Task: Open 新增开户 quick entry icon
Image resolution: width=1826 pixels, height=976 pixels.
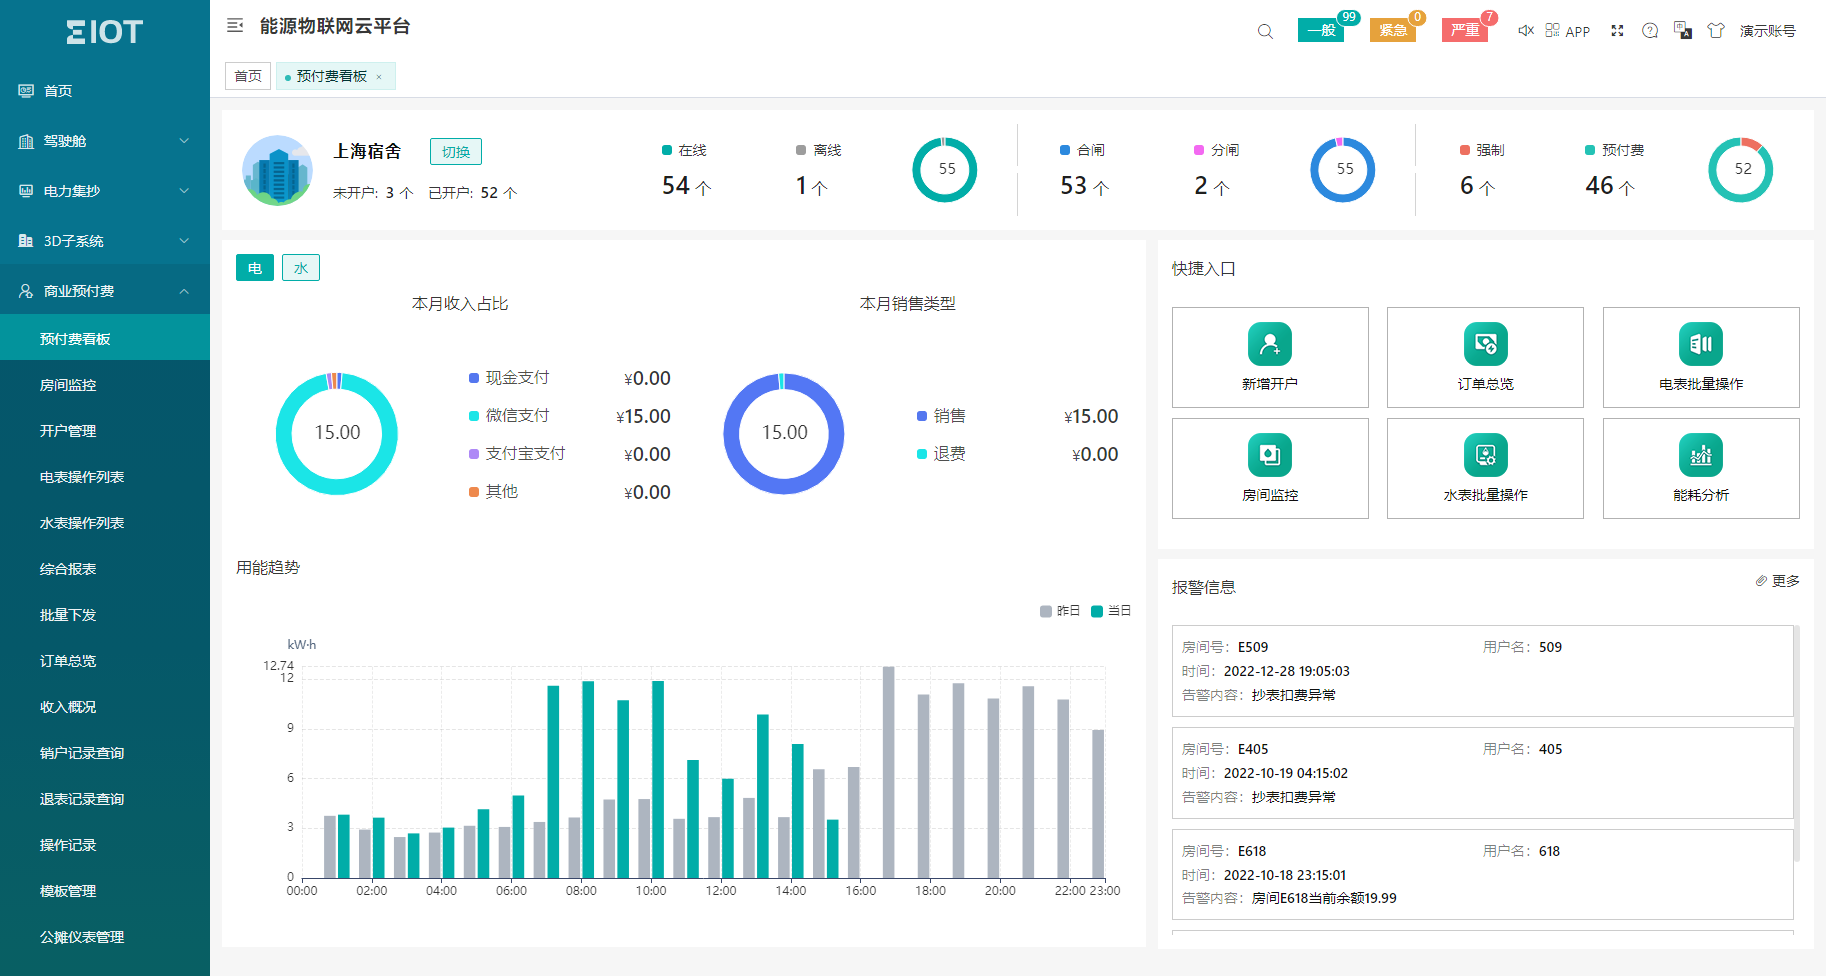Action: point(1269,345)
